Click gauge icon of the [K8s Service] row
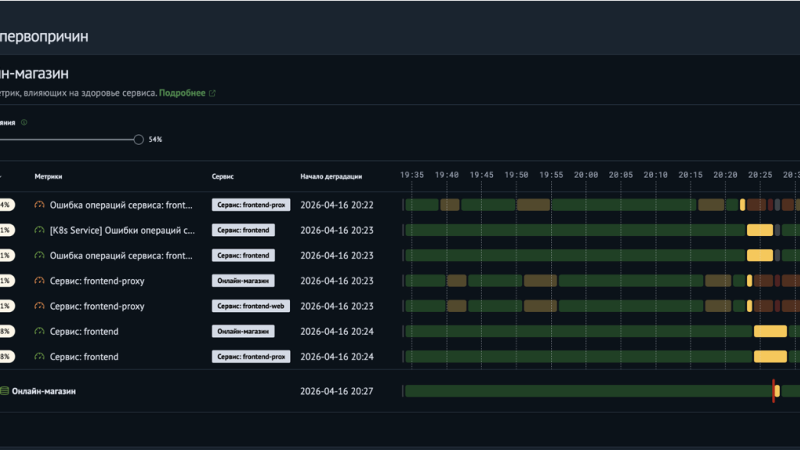This screenshot has height=450, width=800. [39, 230]
